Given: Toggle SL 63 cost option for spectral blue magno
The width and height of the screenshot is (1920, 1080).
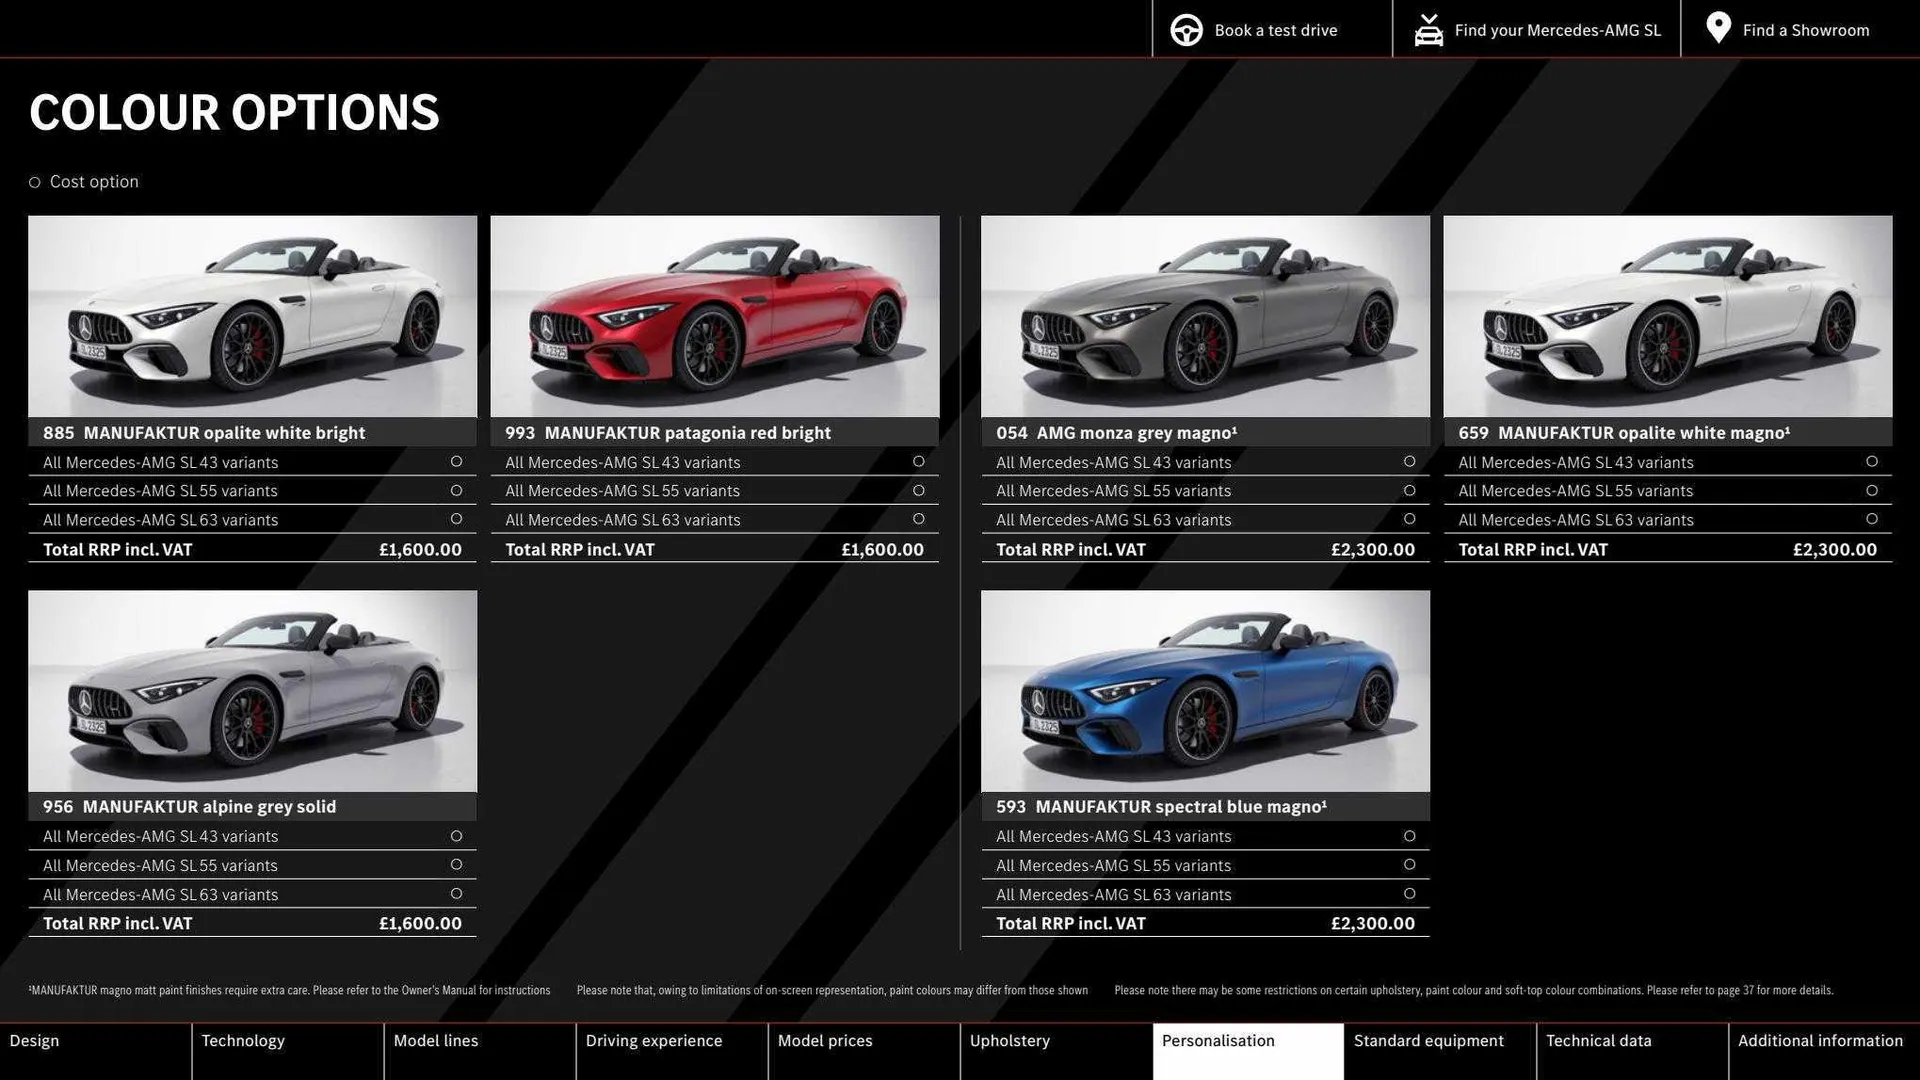Looking at the screenshot, I should [1409, 894].
